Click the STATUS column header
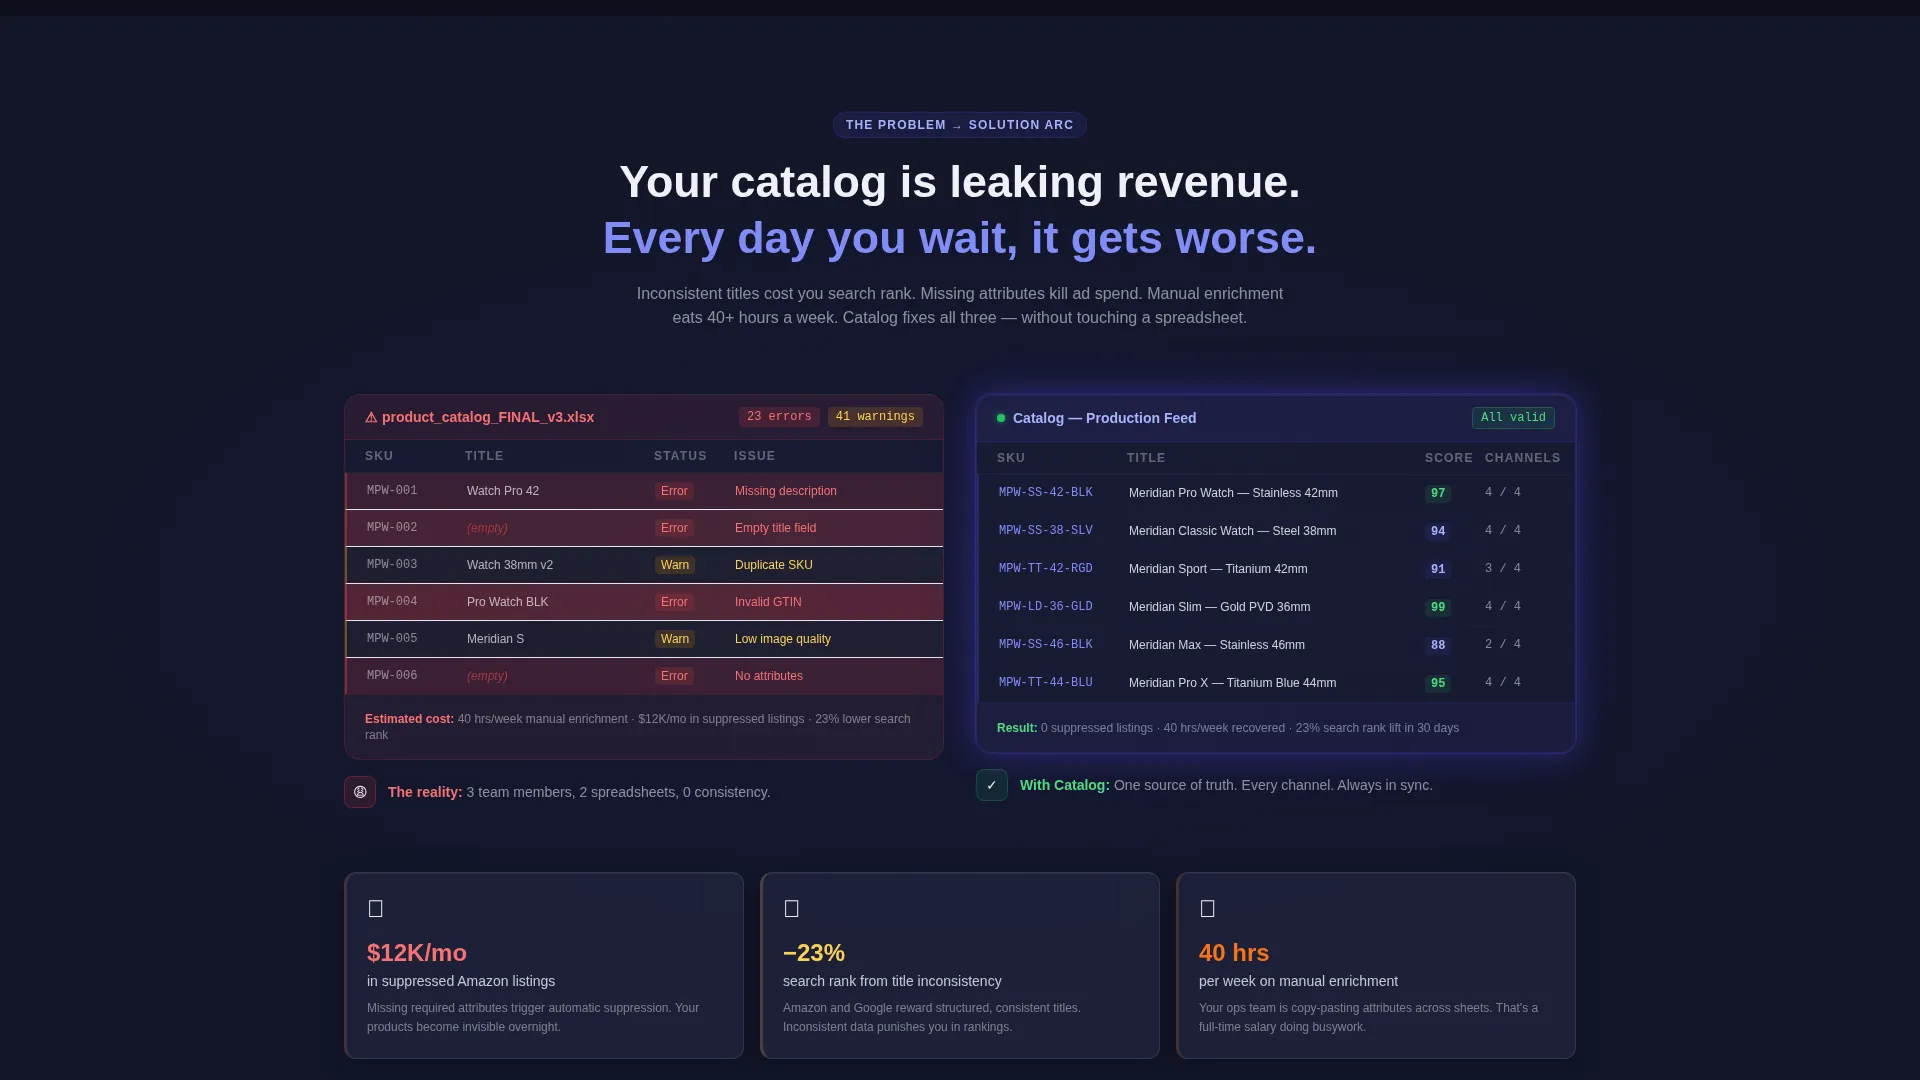 click(x=680, y=456)
